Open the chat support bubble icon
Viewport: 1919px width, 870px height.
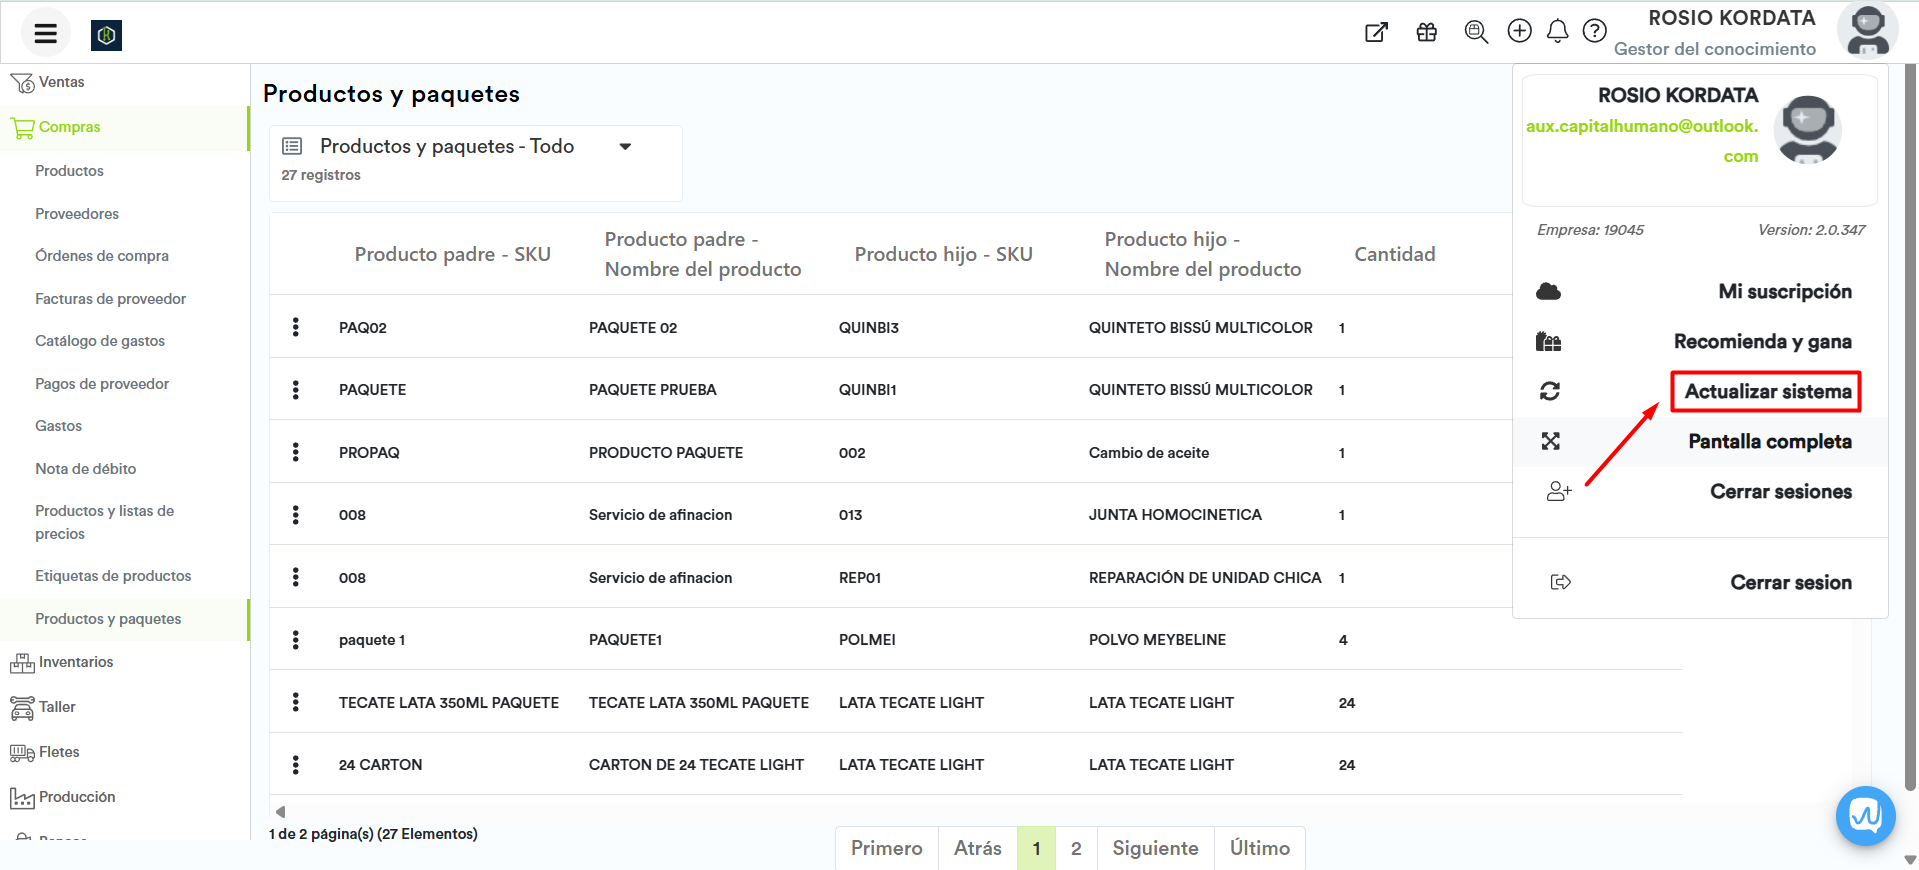(x=1865, y=816)
